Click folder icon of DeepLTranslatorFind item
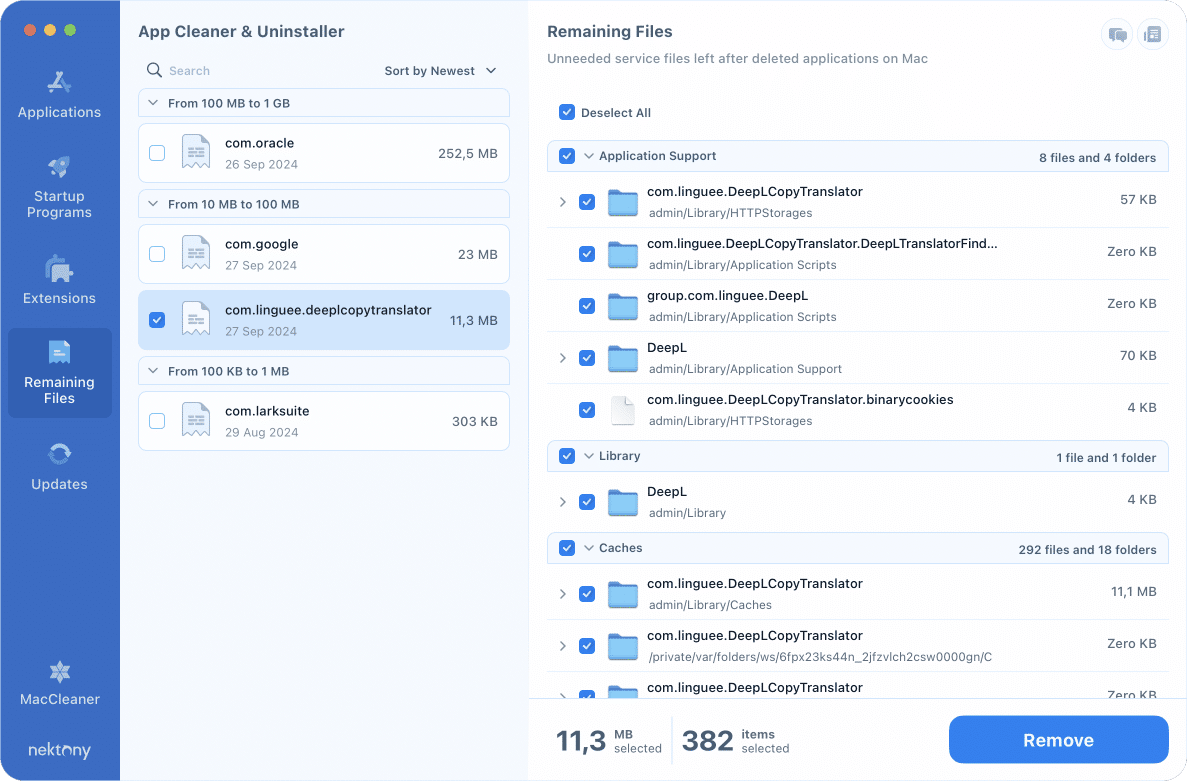Screen dimensions: 1187x781 [x=623, y=254]
